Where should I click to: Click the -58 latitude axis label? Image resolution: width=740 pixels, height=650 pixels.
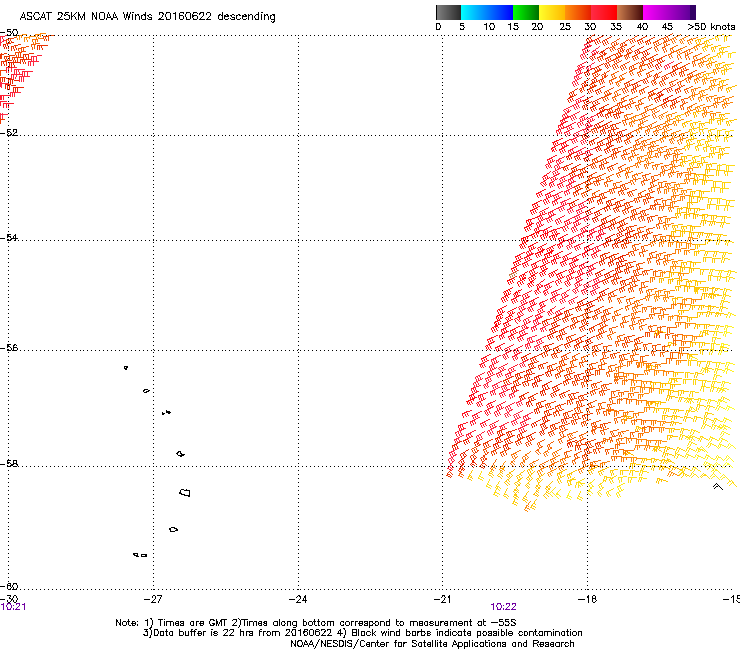pyautogui.click(x=9, y=464)
